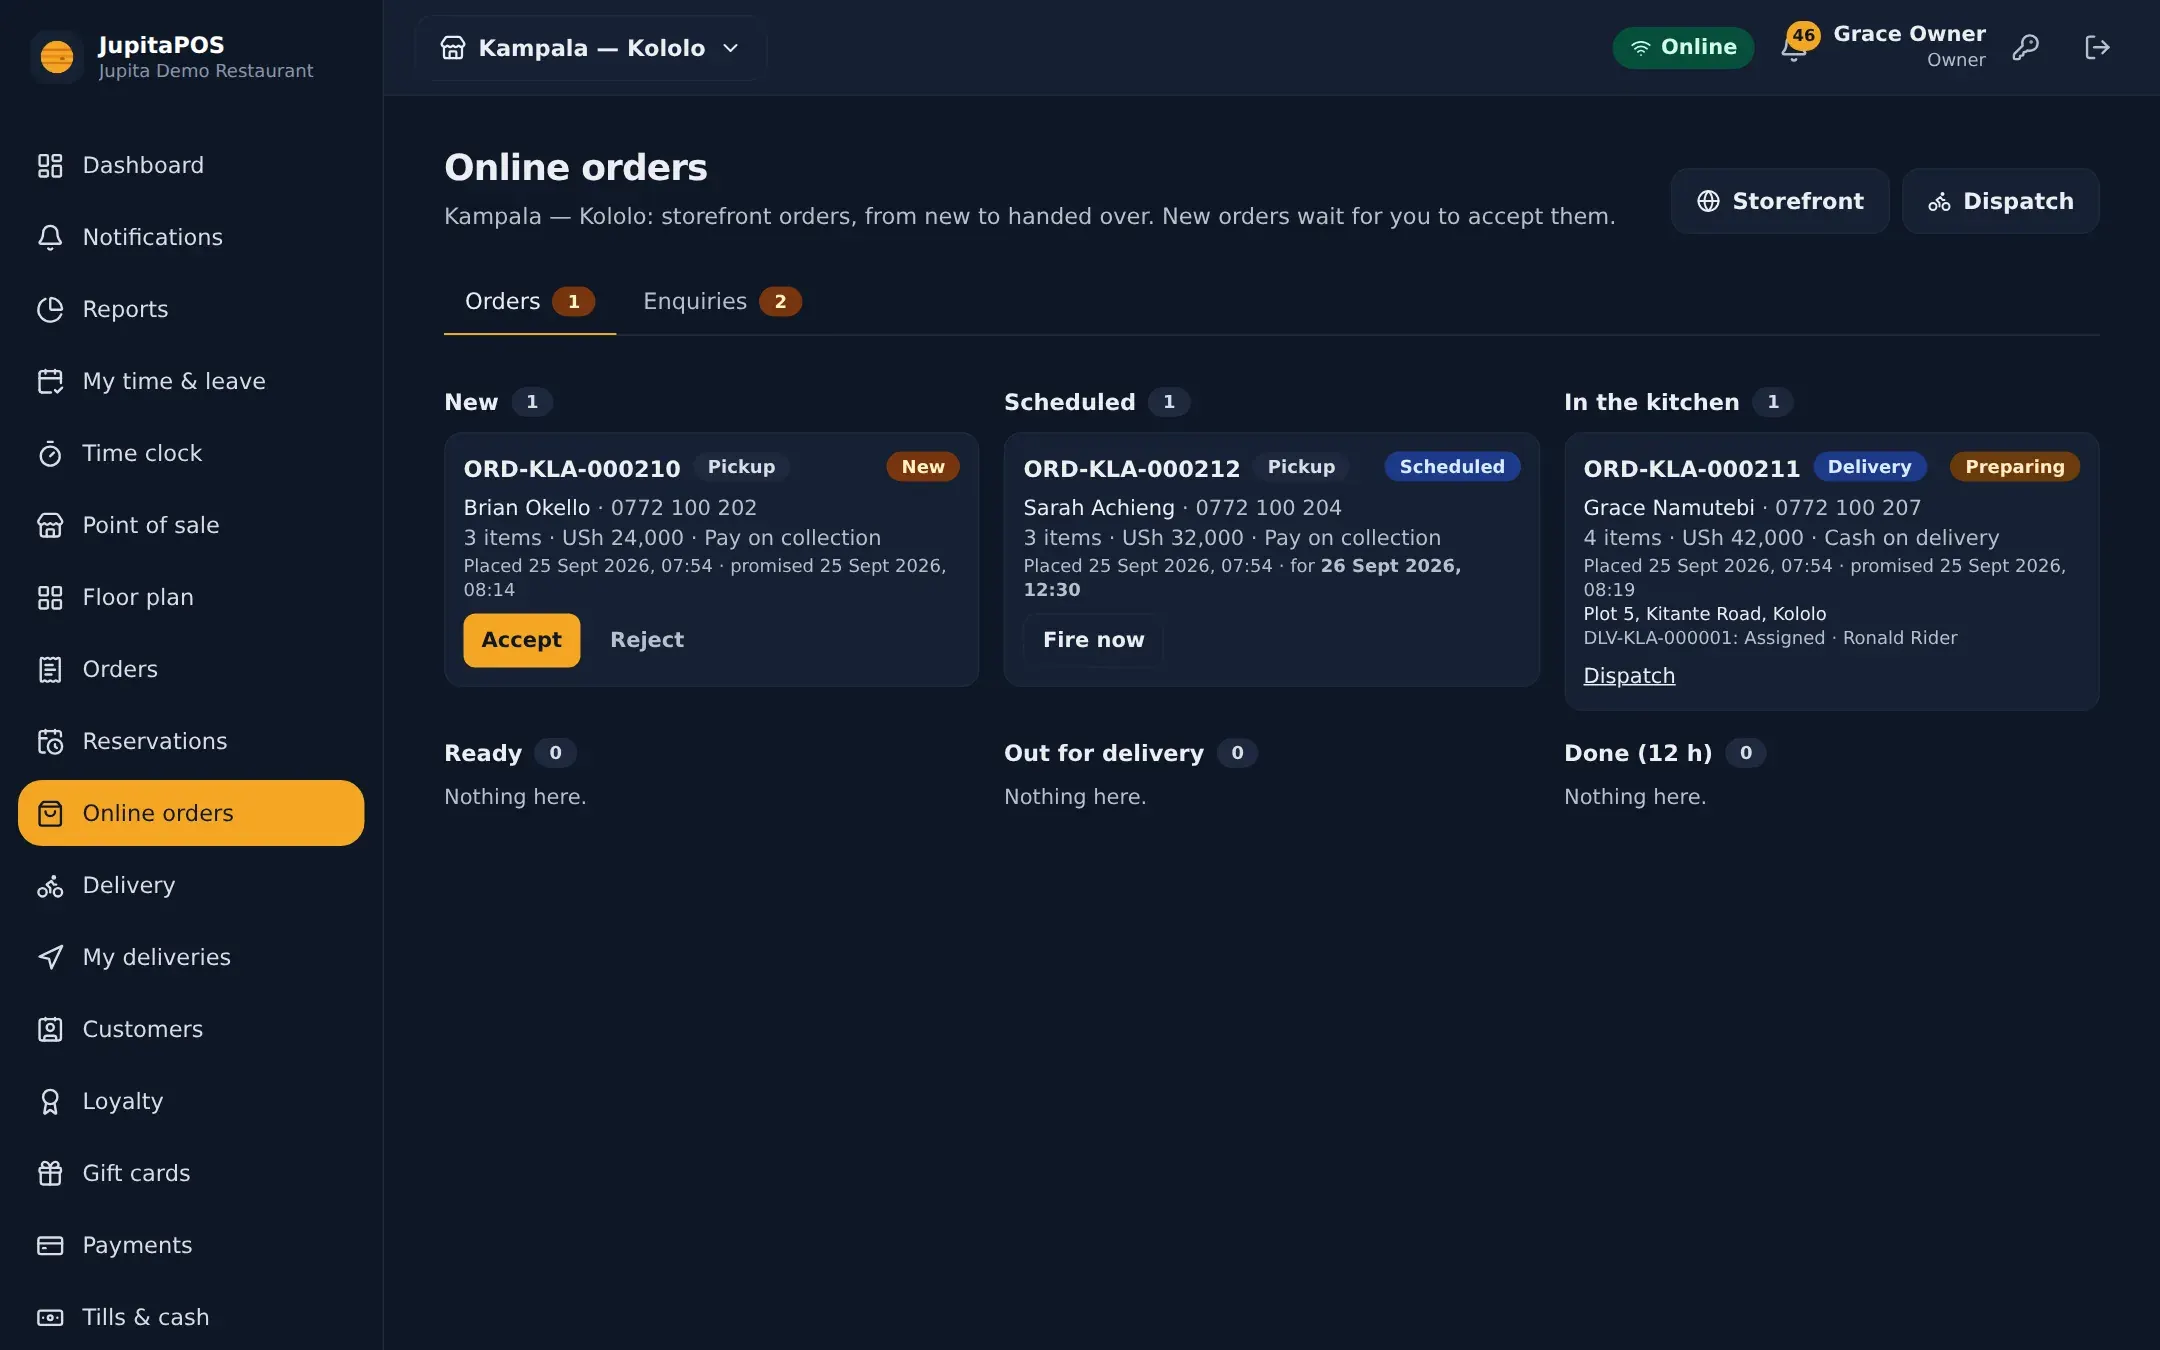Switch to the Orders tab
2160x1350 pixels.
coord(530,301)
